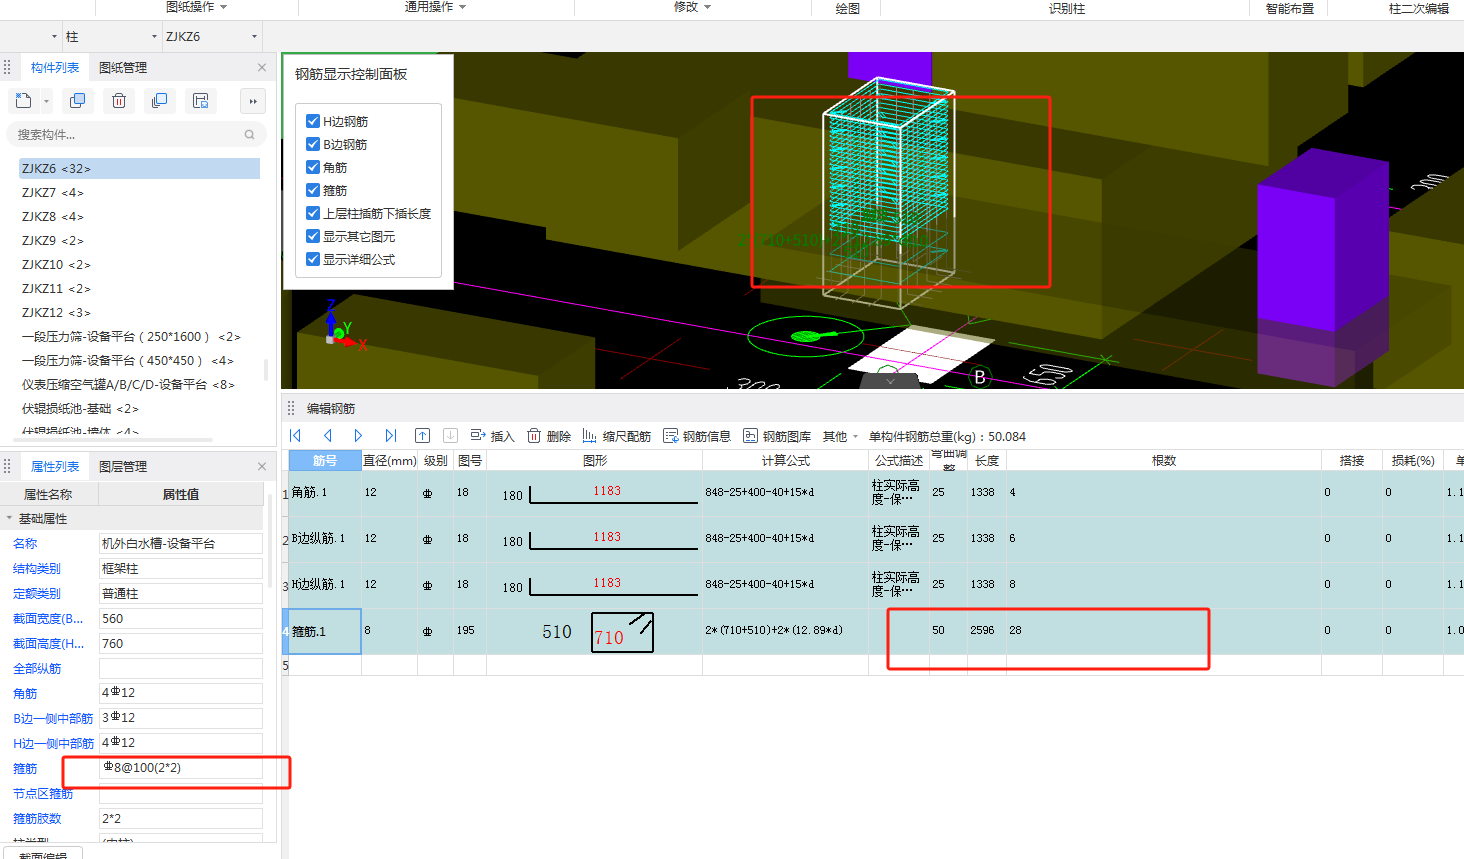The image size is (1464, 859).
Task: Edit the 截面高度 value 760
Action: click(x=181, y=643)
